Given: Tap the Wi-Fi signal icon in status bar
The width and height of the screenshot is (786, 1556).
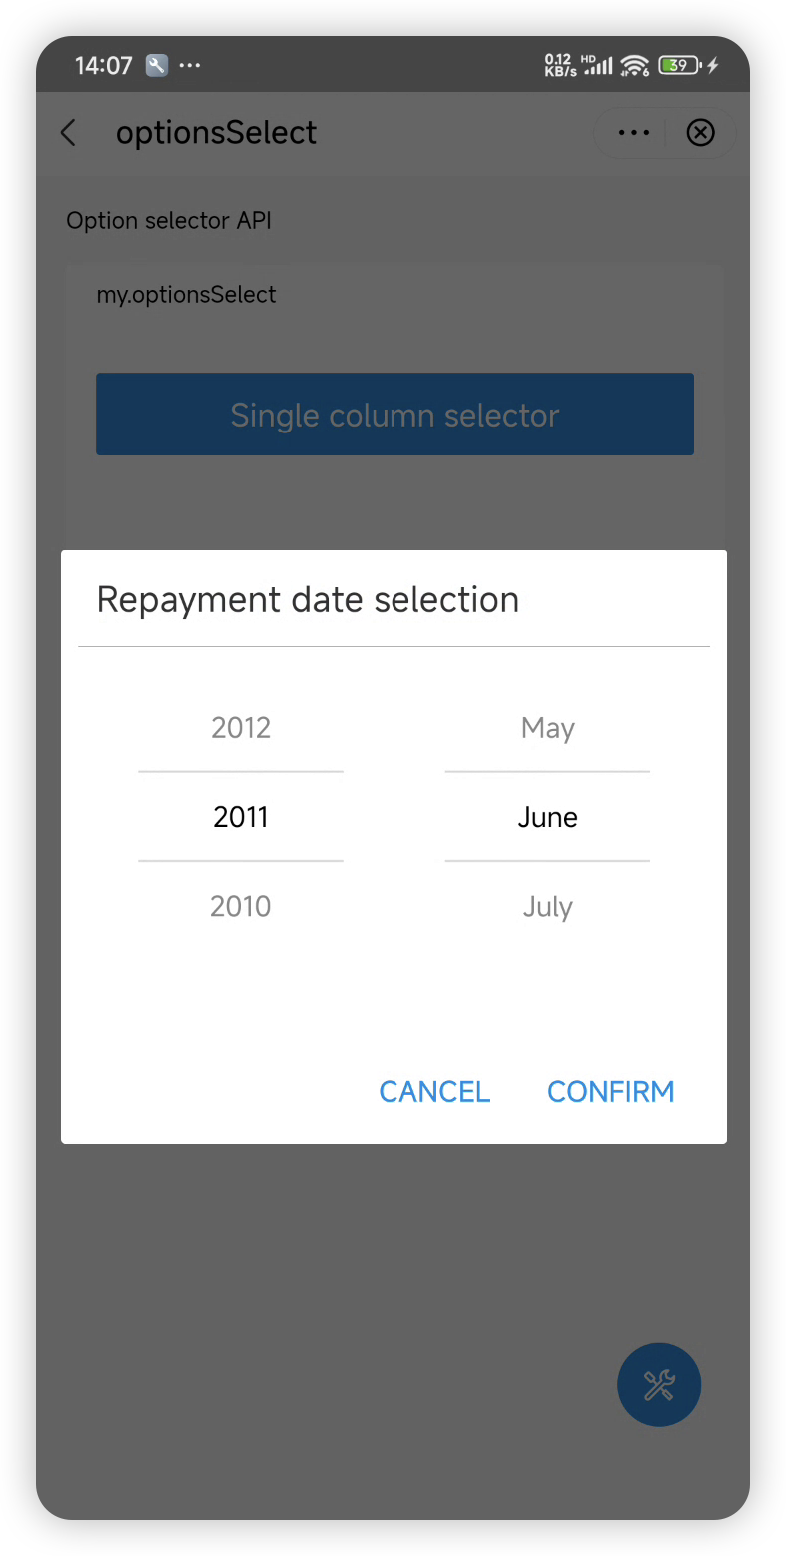Looking at the screenshot, I should (x=634, y=66).
